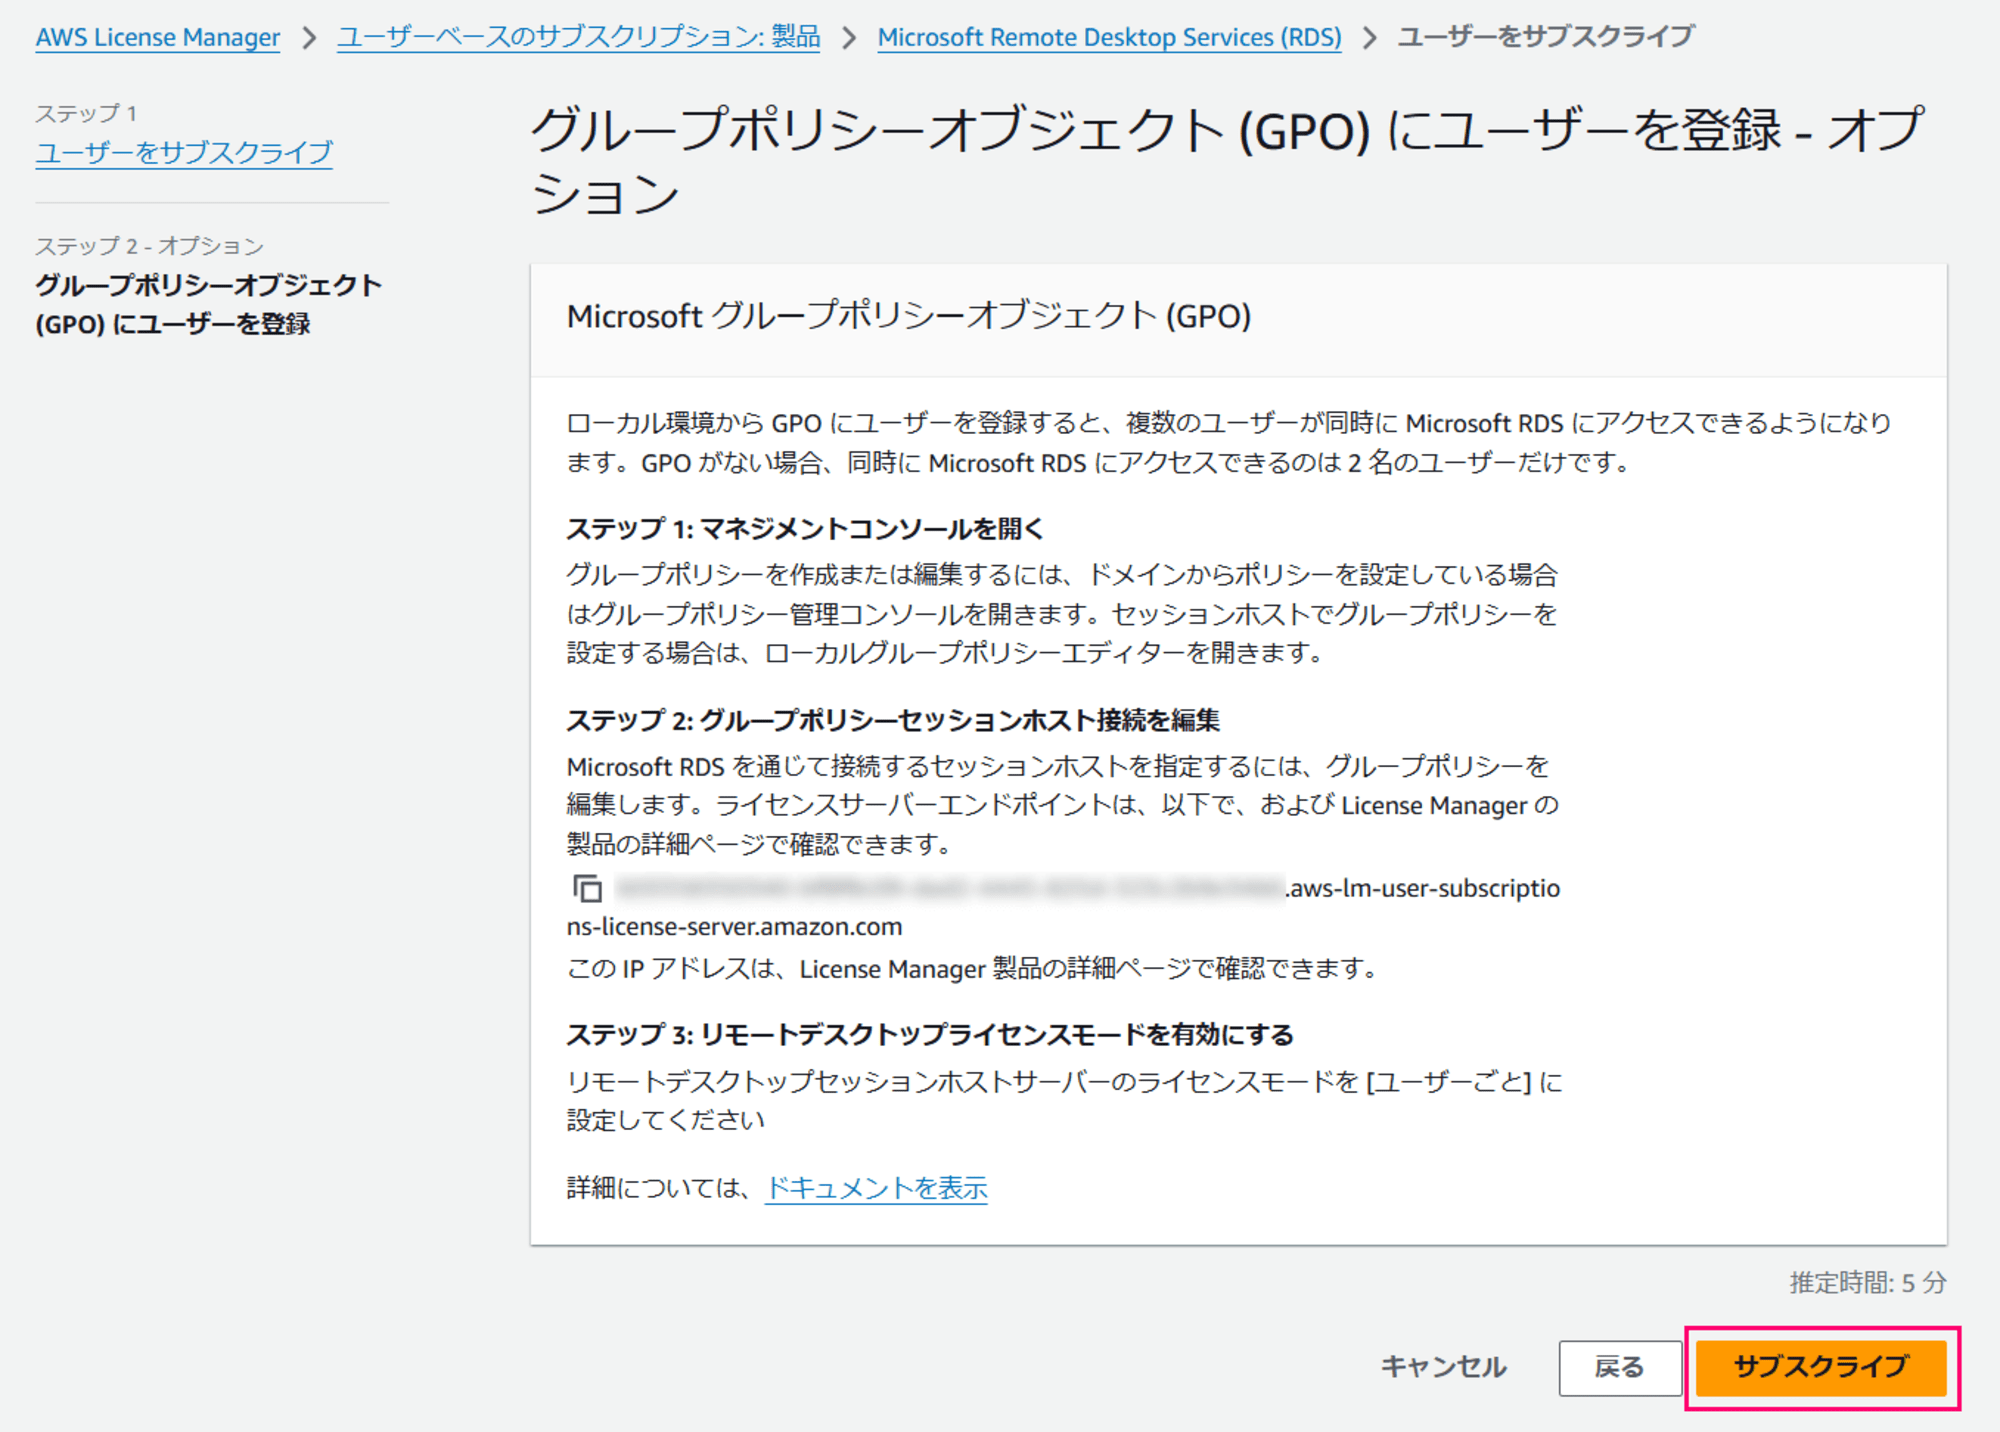Image resolution: width=2000 pixels, height=1432 pixels.
Task: Click the page title グループポリシーオブジェクト (GPO) にユーザーを登録
Action: tap(1228, 161)
